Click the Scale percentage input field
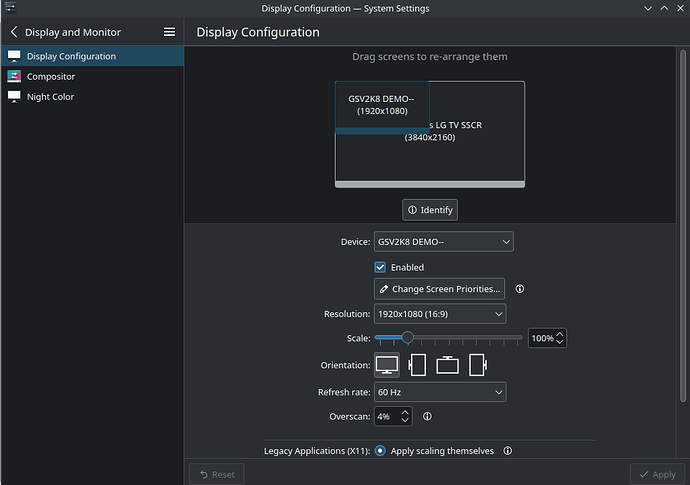Viewport: 690px width, 485px height. pos(542,338)
